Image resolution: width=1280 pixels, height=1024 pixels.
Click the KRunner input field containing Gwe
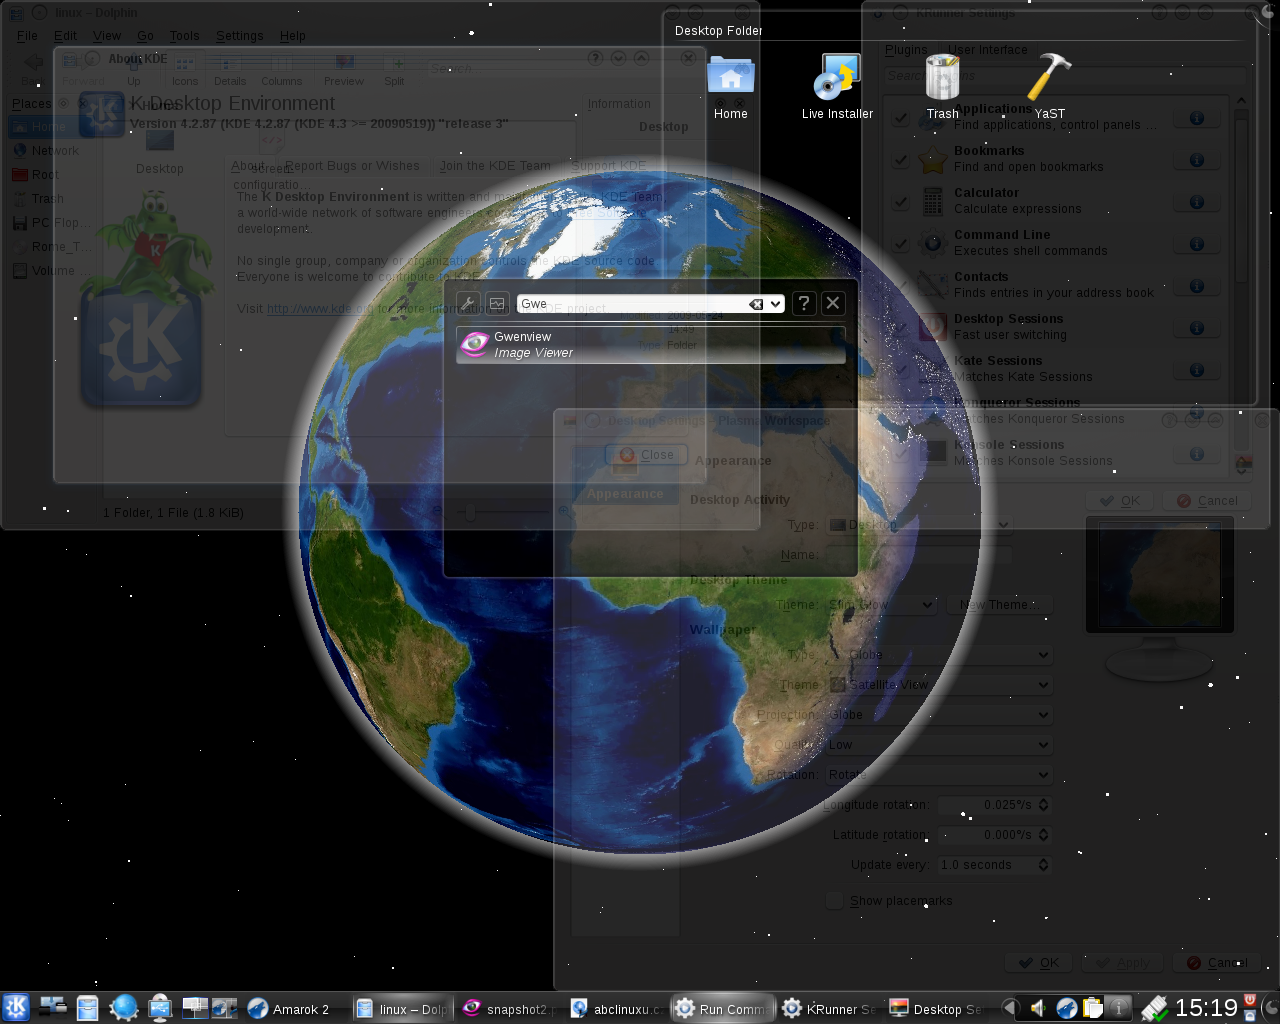650,304
